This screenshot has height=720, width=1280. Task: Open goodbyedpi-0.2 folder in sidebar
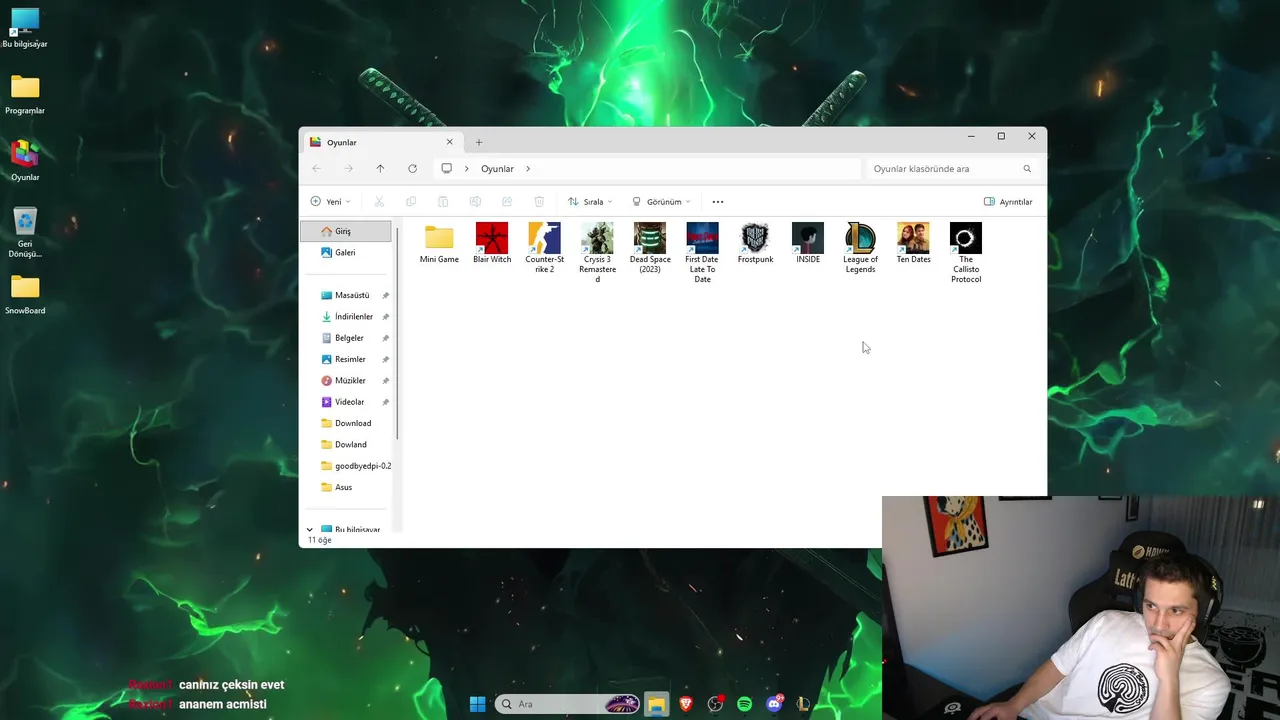coord(346,465)
